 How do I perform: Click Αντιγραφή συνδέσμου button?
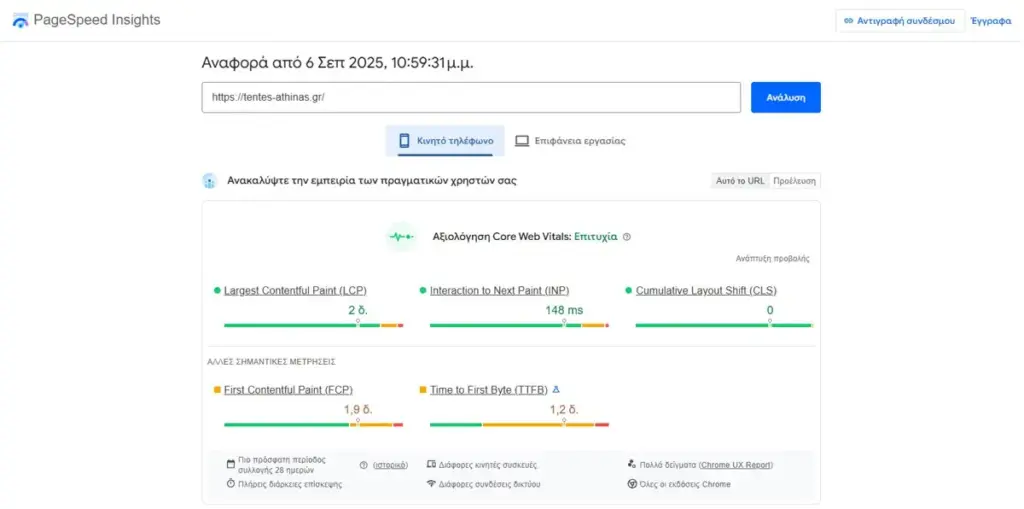(899, 20)
